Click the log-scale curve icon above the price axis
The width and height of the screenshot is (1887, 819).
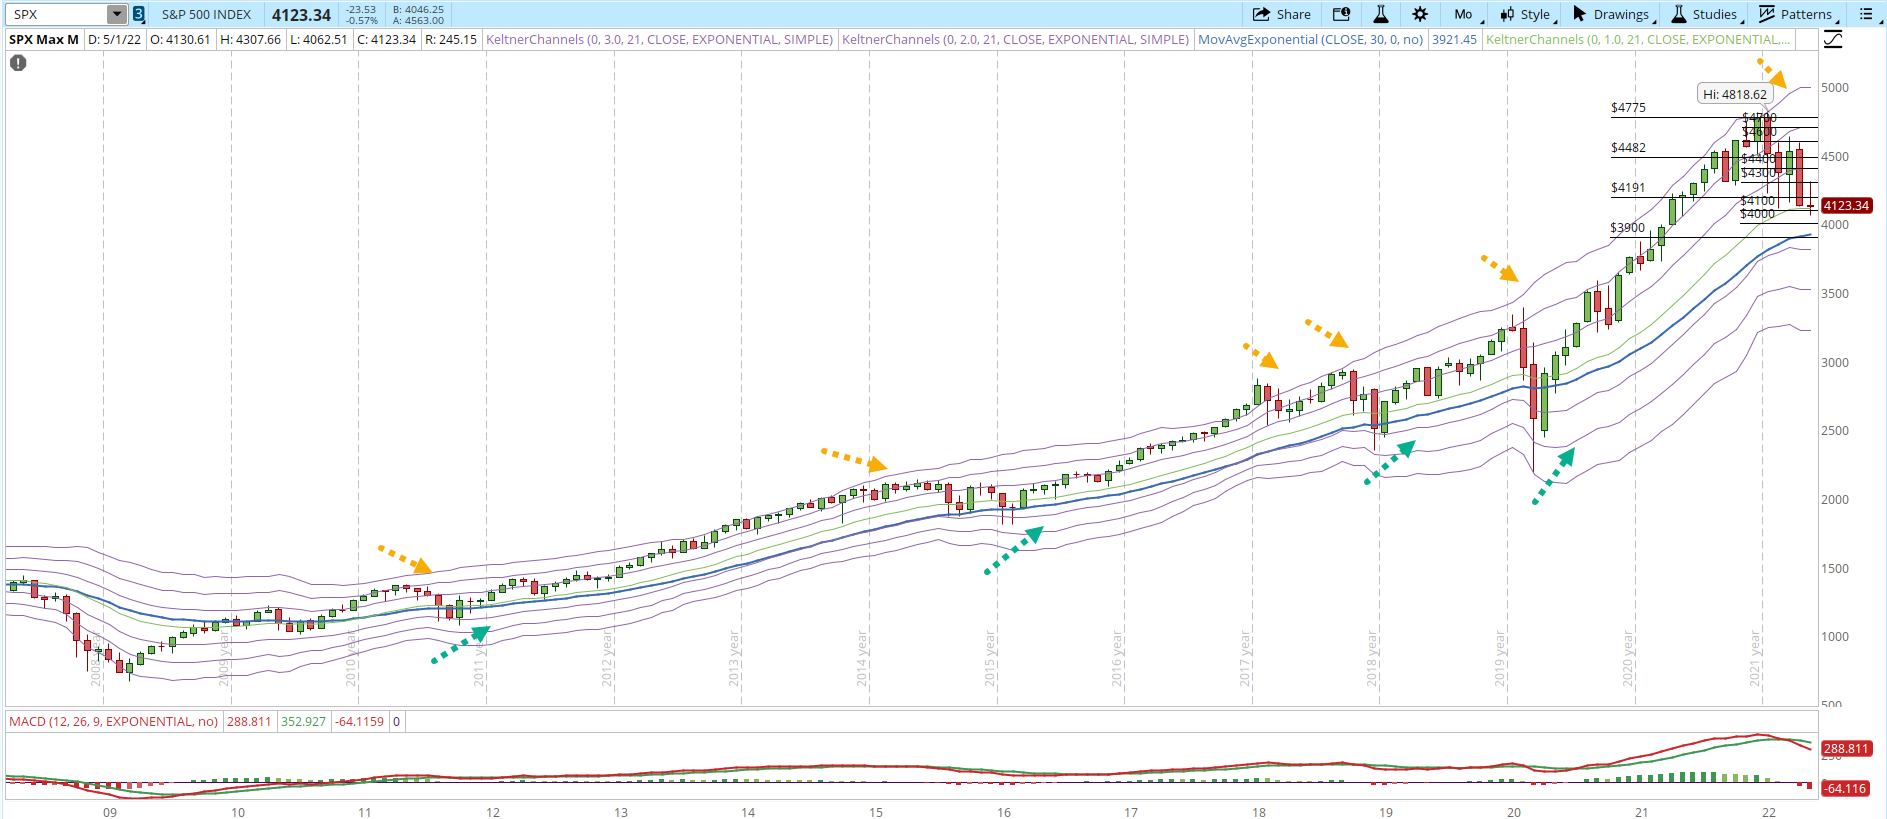coord(1832,40)
